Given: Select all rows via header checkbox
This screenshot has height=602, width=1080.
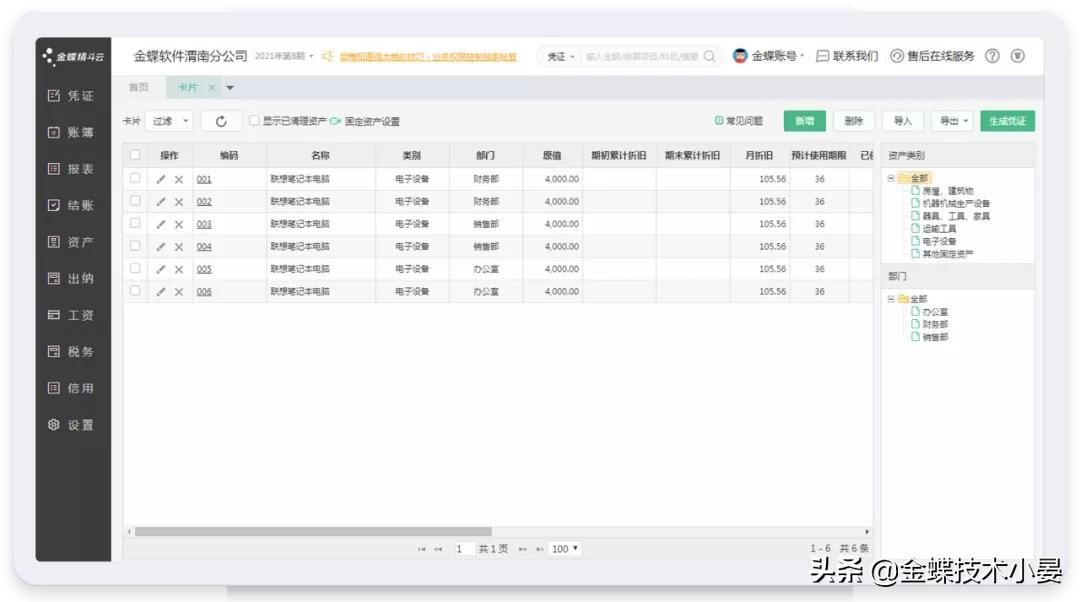Looking at the screenshot, I should click(x=136, y=156).
